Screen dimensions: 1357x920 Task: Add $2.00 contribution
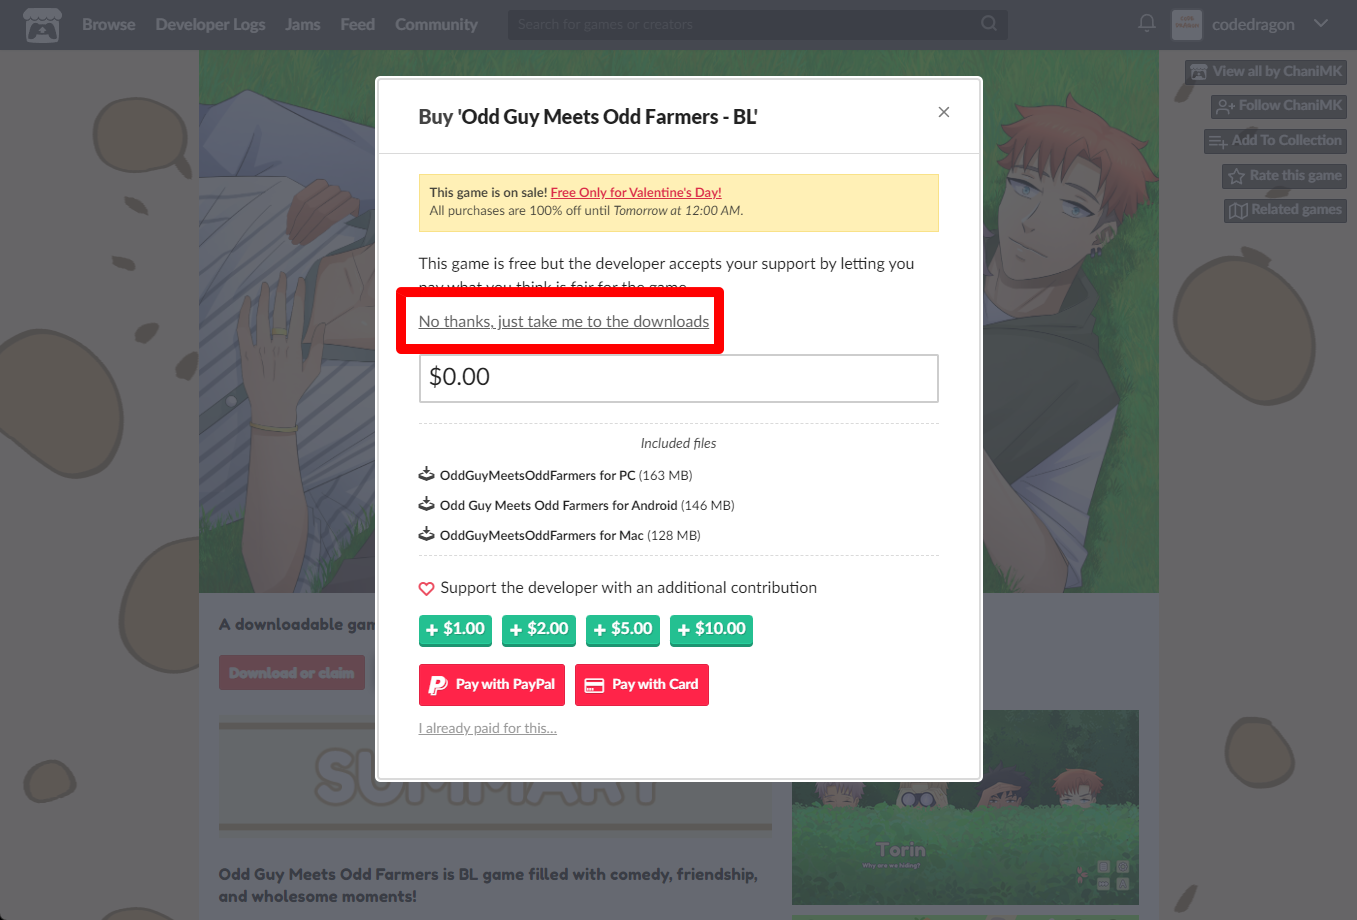539,629
